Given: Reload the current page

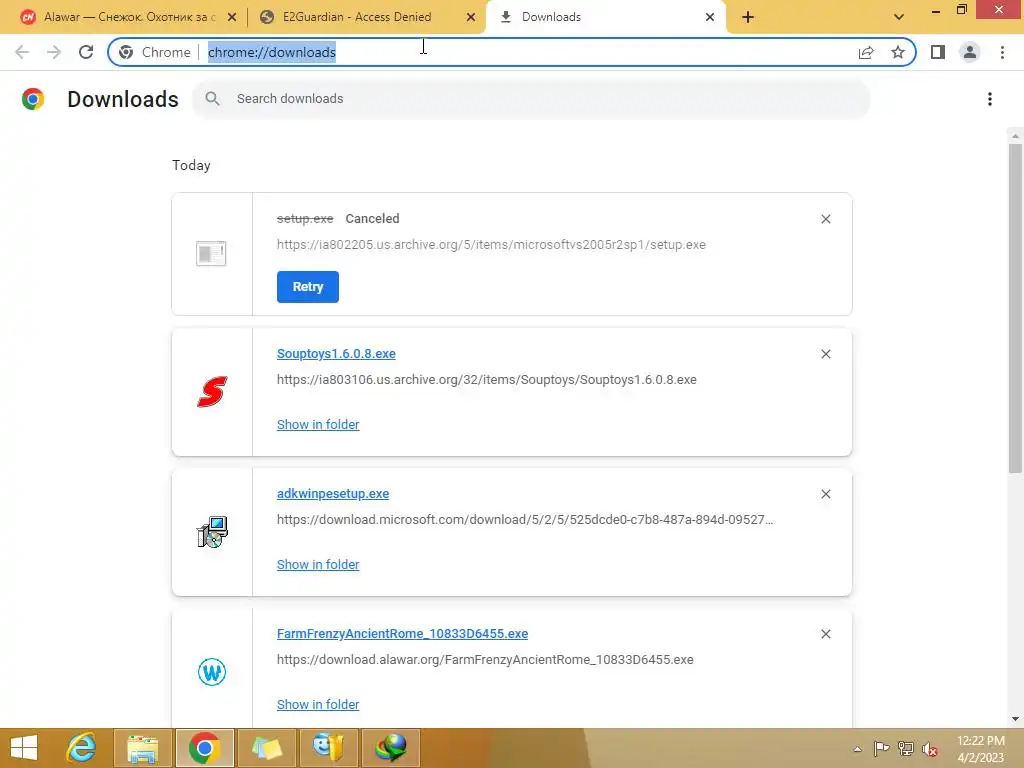Looking at the screenshot, I should (86, 52).
